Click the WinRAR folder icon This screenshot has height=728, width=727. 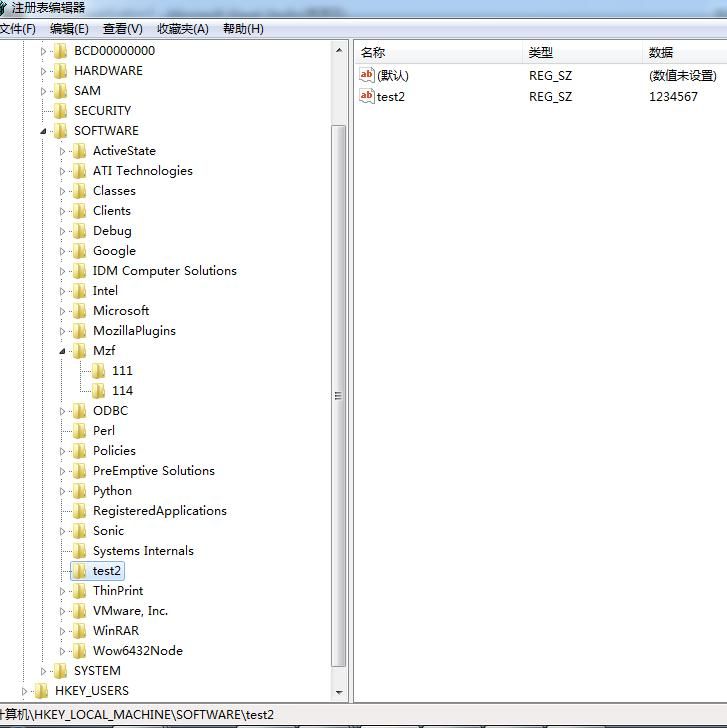tap(80, 630)
